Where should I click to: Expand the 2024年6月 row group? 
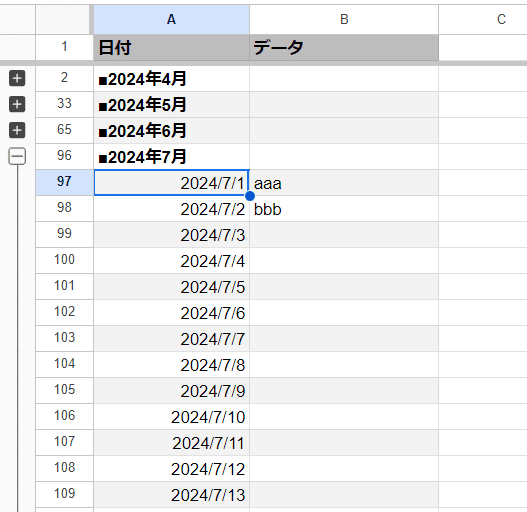[x=17, y=130]
